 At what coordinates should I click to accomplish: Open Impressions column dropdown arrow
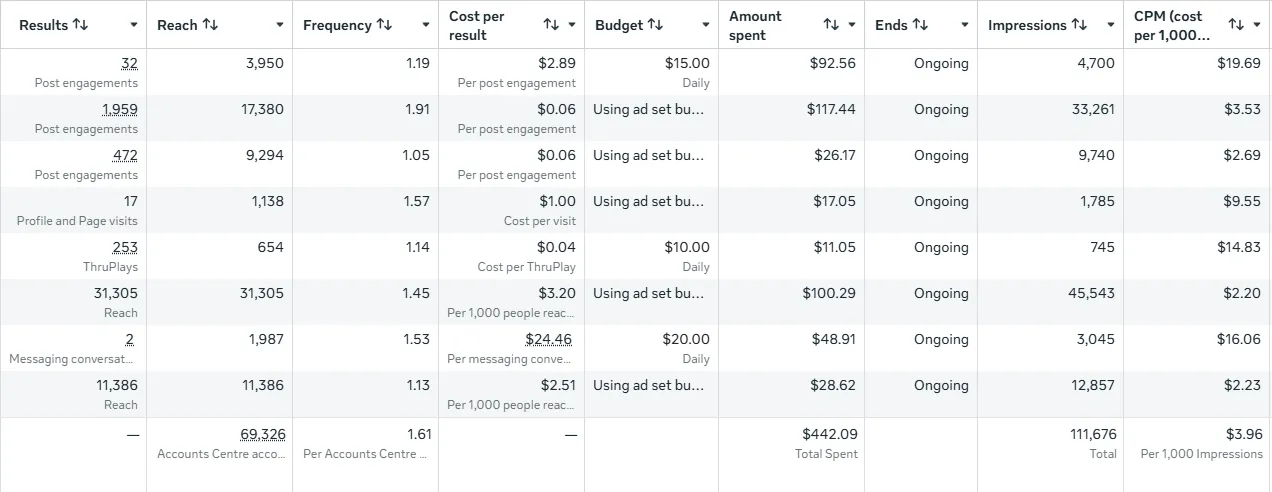coord(1111,25)
